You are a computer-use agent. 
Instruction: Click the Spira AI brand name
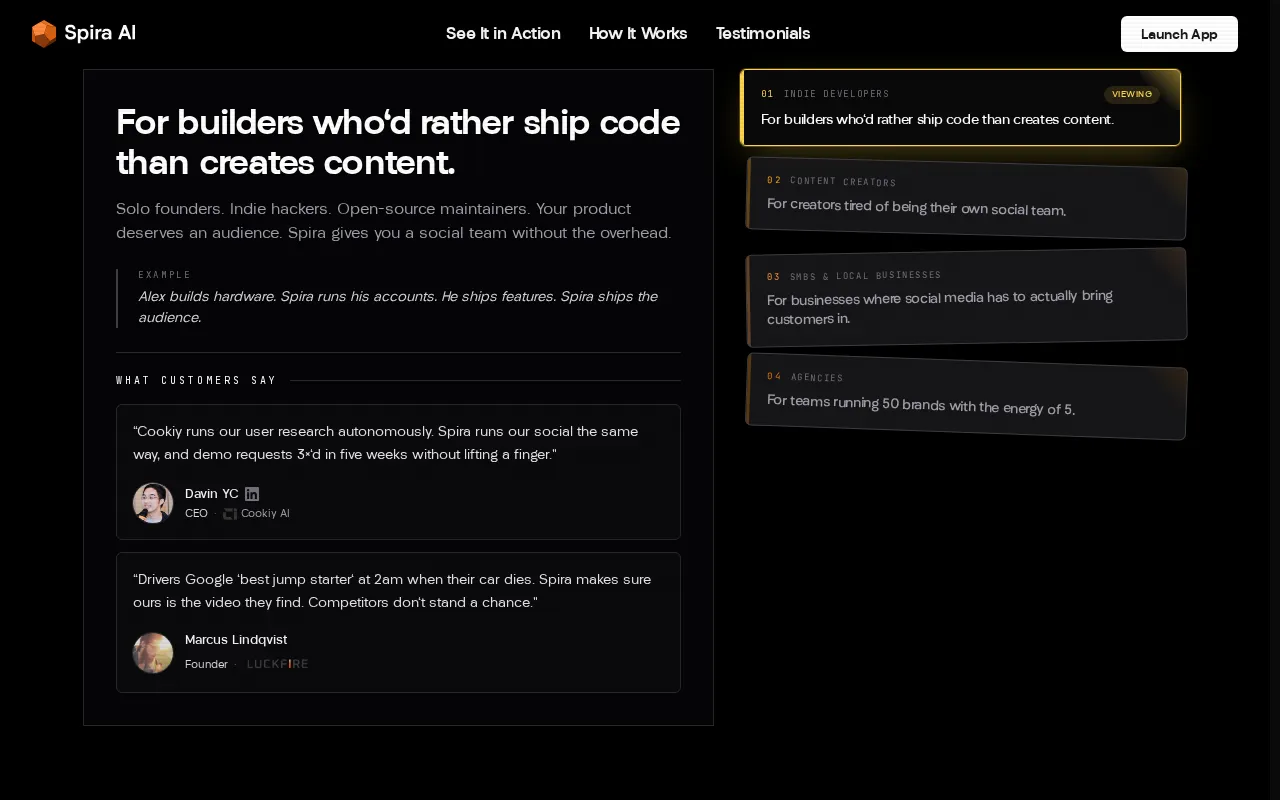tap(100, 33)
